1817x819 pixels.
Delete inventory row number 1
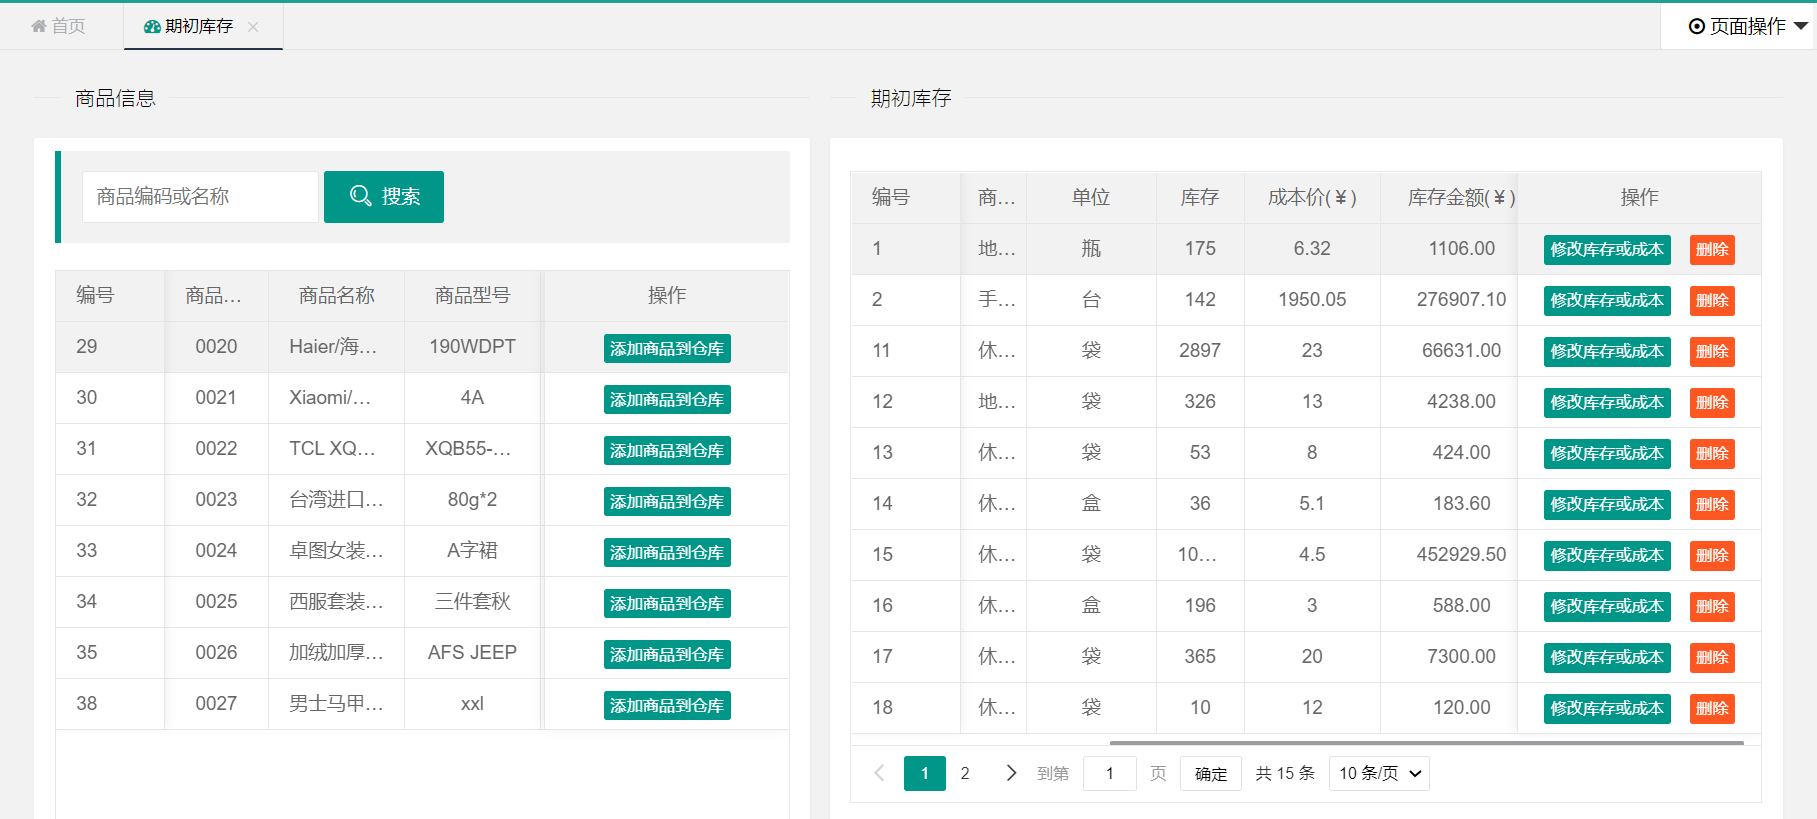(1712, 250)
